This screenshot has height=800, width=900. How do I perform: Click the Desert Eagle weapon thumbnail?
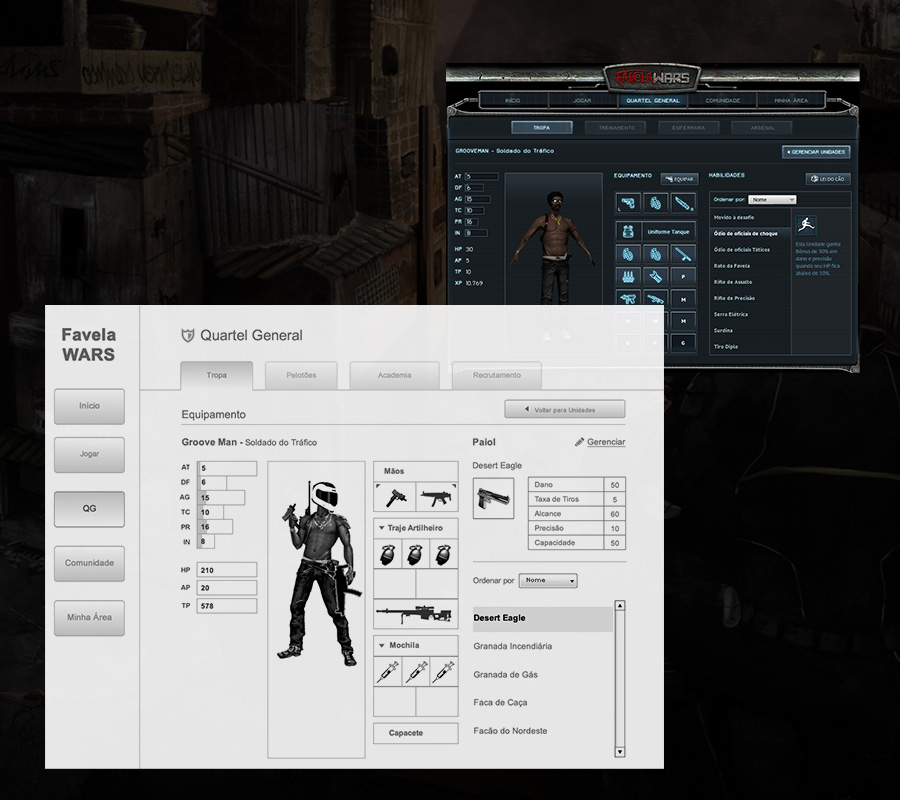493,498
